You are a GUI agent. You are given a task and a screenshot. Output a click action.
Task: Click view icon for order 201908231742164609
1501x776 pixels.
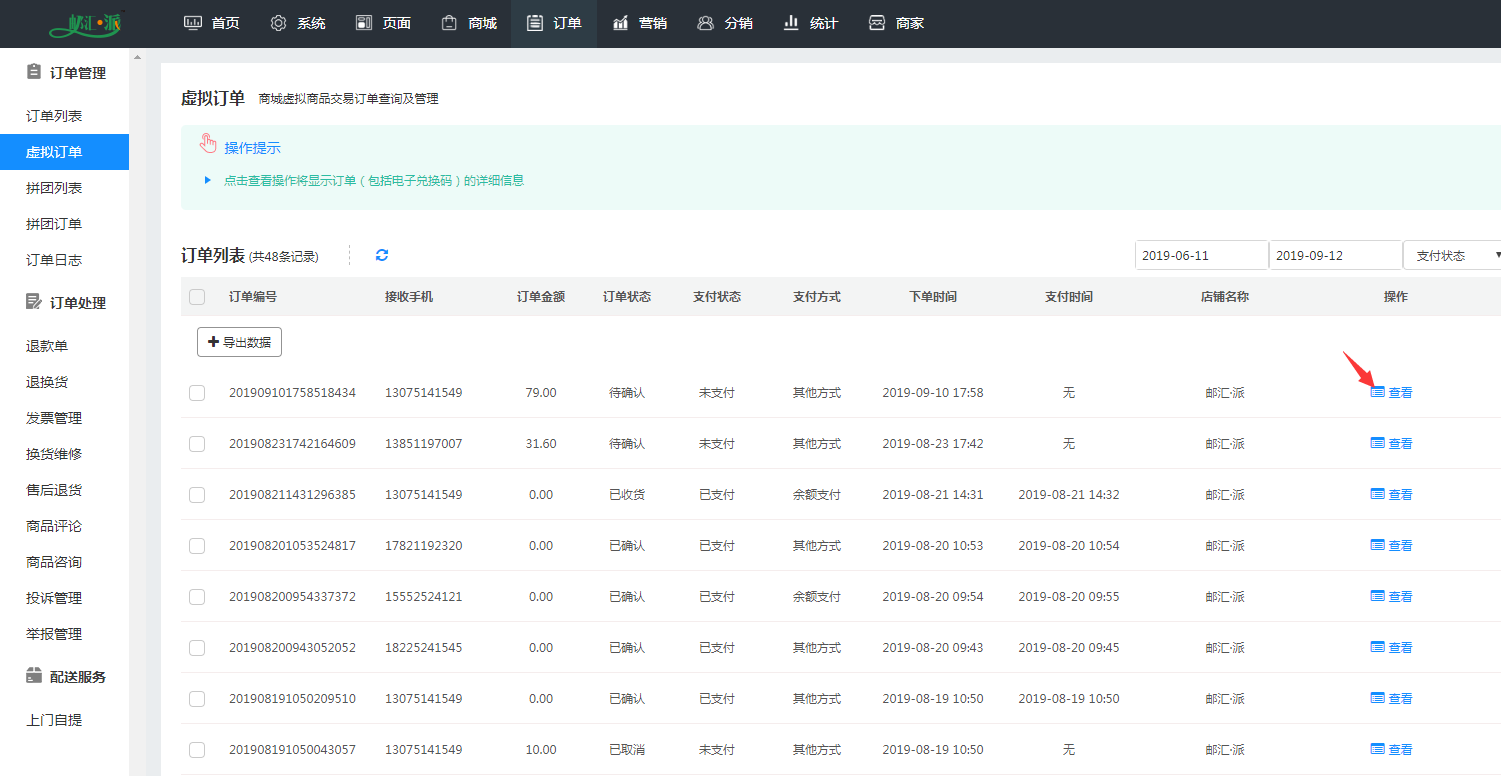click(x=1378, y=443)
